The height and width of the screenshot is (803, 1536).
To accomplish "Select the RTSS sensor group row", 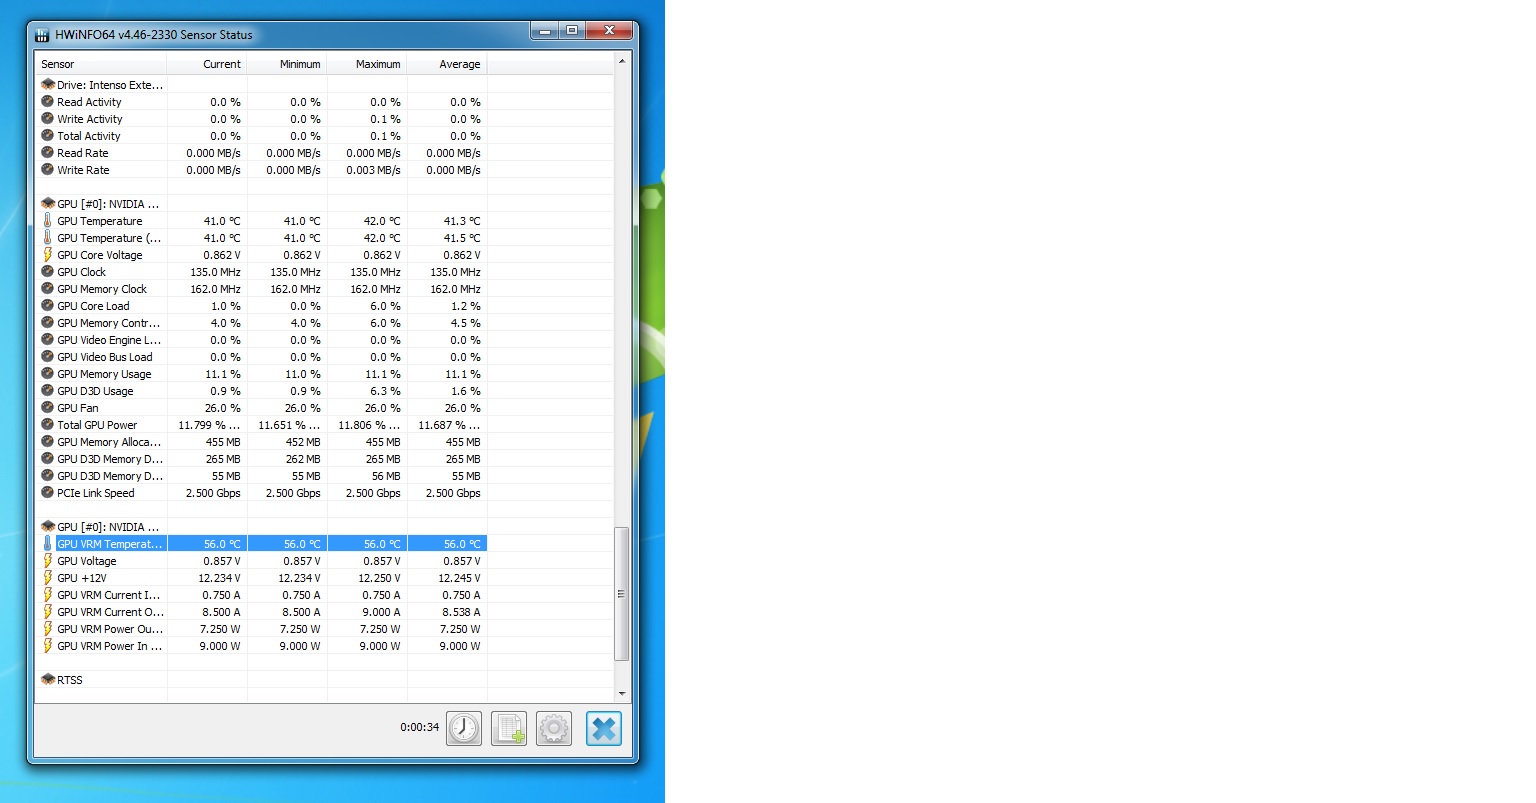I will [261, 680].
